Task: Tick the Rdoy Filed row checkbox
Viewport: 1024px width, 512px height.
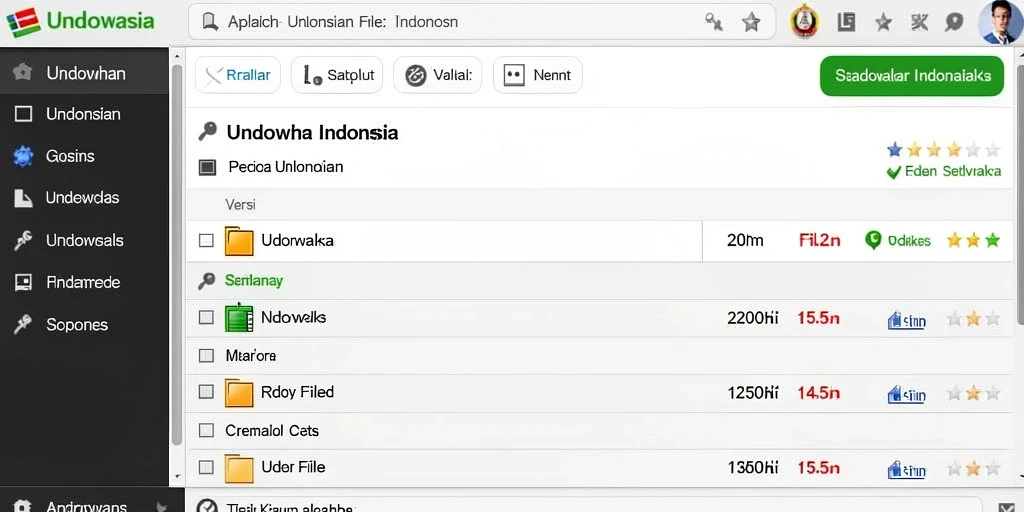Action: (x=206, y=392)
